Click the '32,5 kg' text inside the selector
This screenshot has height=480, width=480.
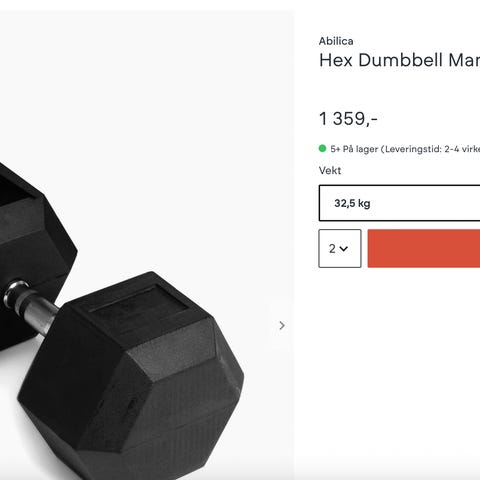point(352,203)
